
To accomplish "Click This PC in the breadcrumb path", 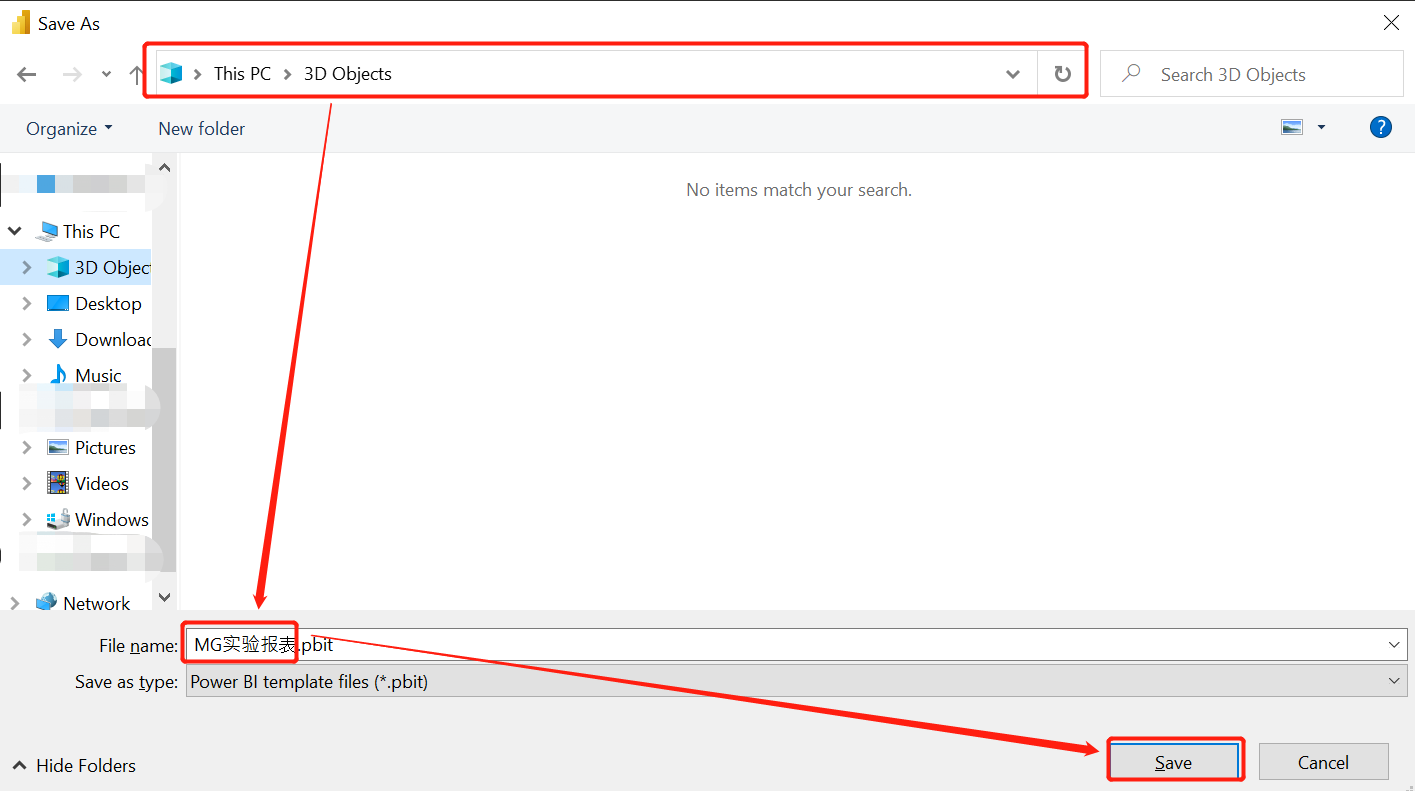I will 242,73.
